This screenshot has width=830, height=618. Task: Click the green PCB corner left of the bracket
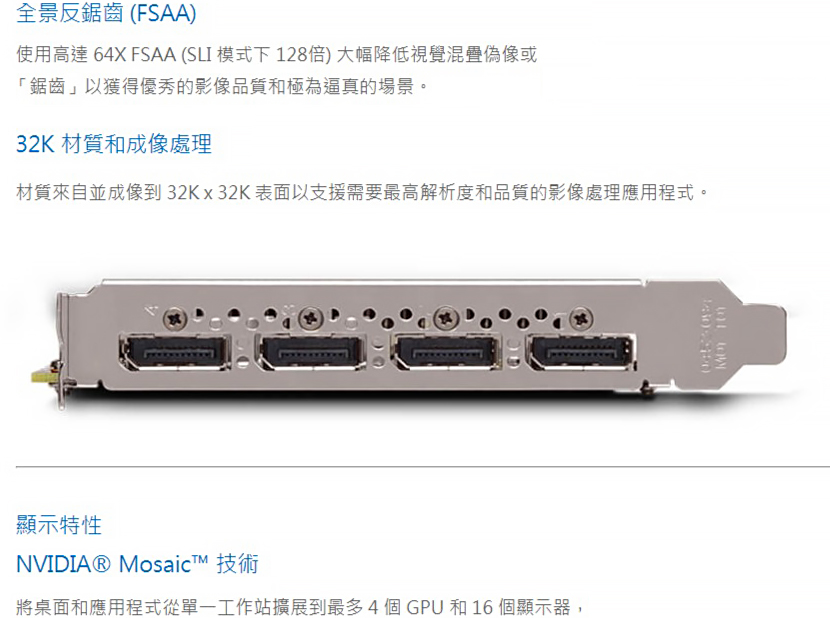[x=44, y=374]
